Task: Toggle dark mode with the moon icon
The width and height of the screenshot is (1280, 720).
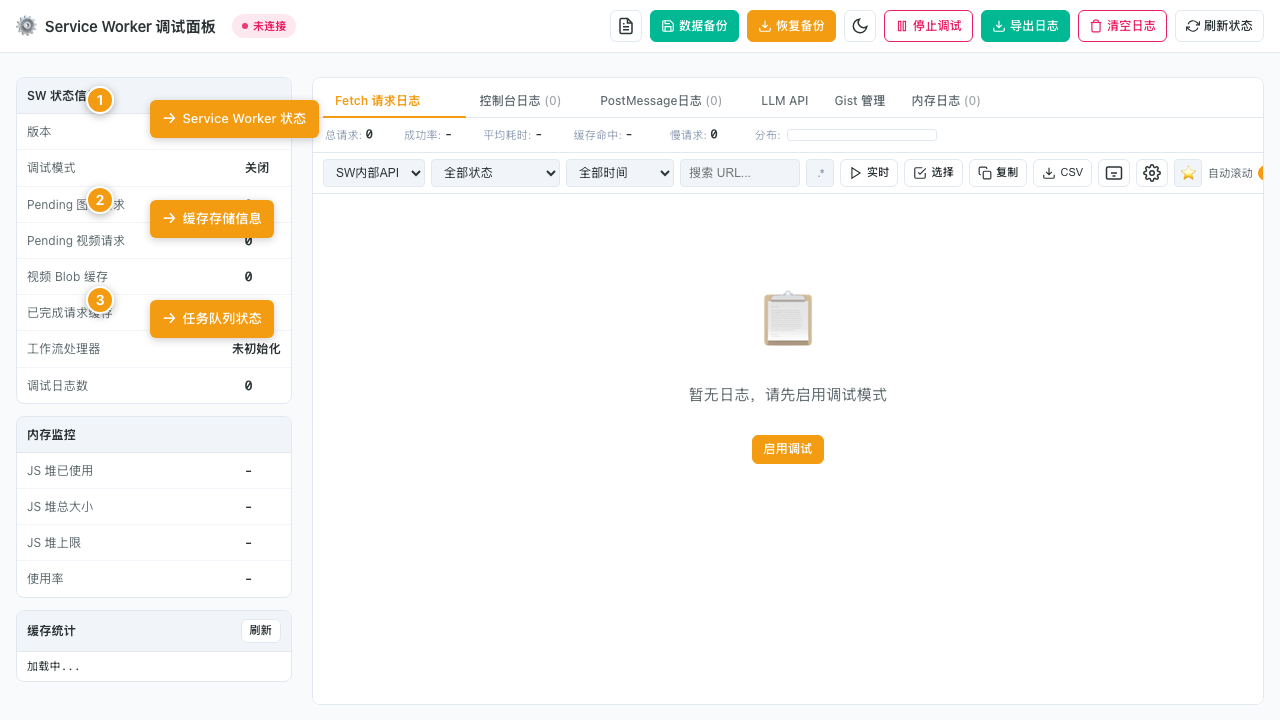Action: pos(860,26)
